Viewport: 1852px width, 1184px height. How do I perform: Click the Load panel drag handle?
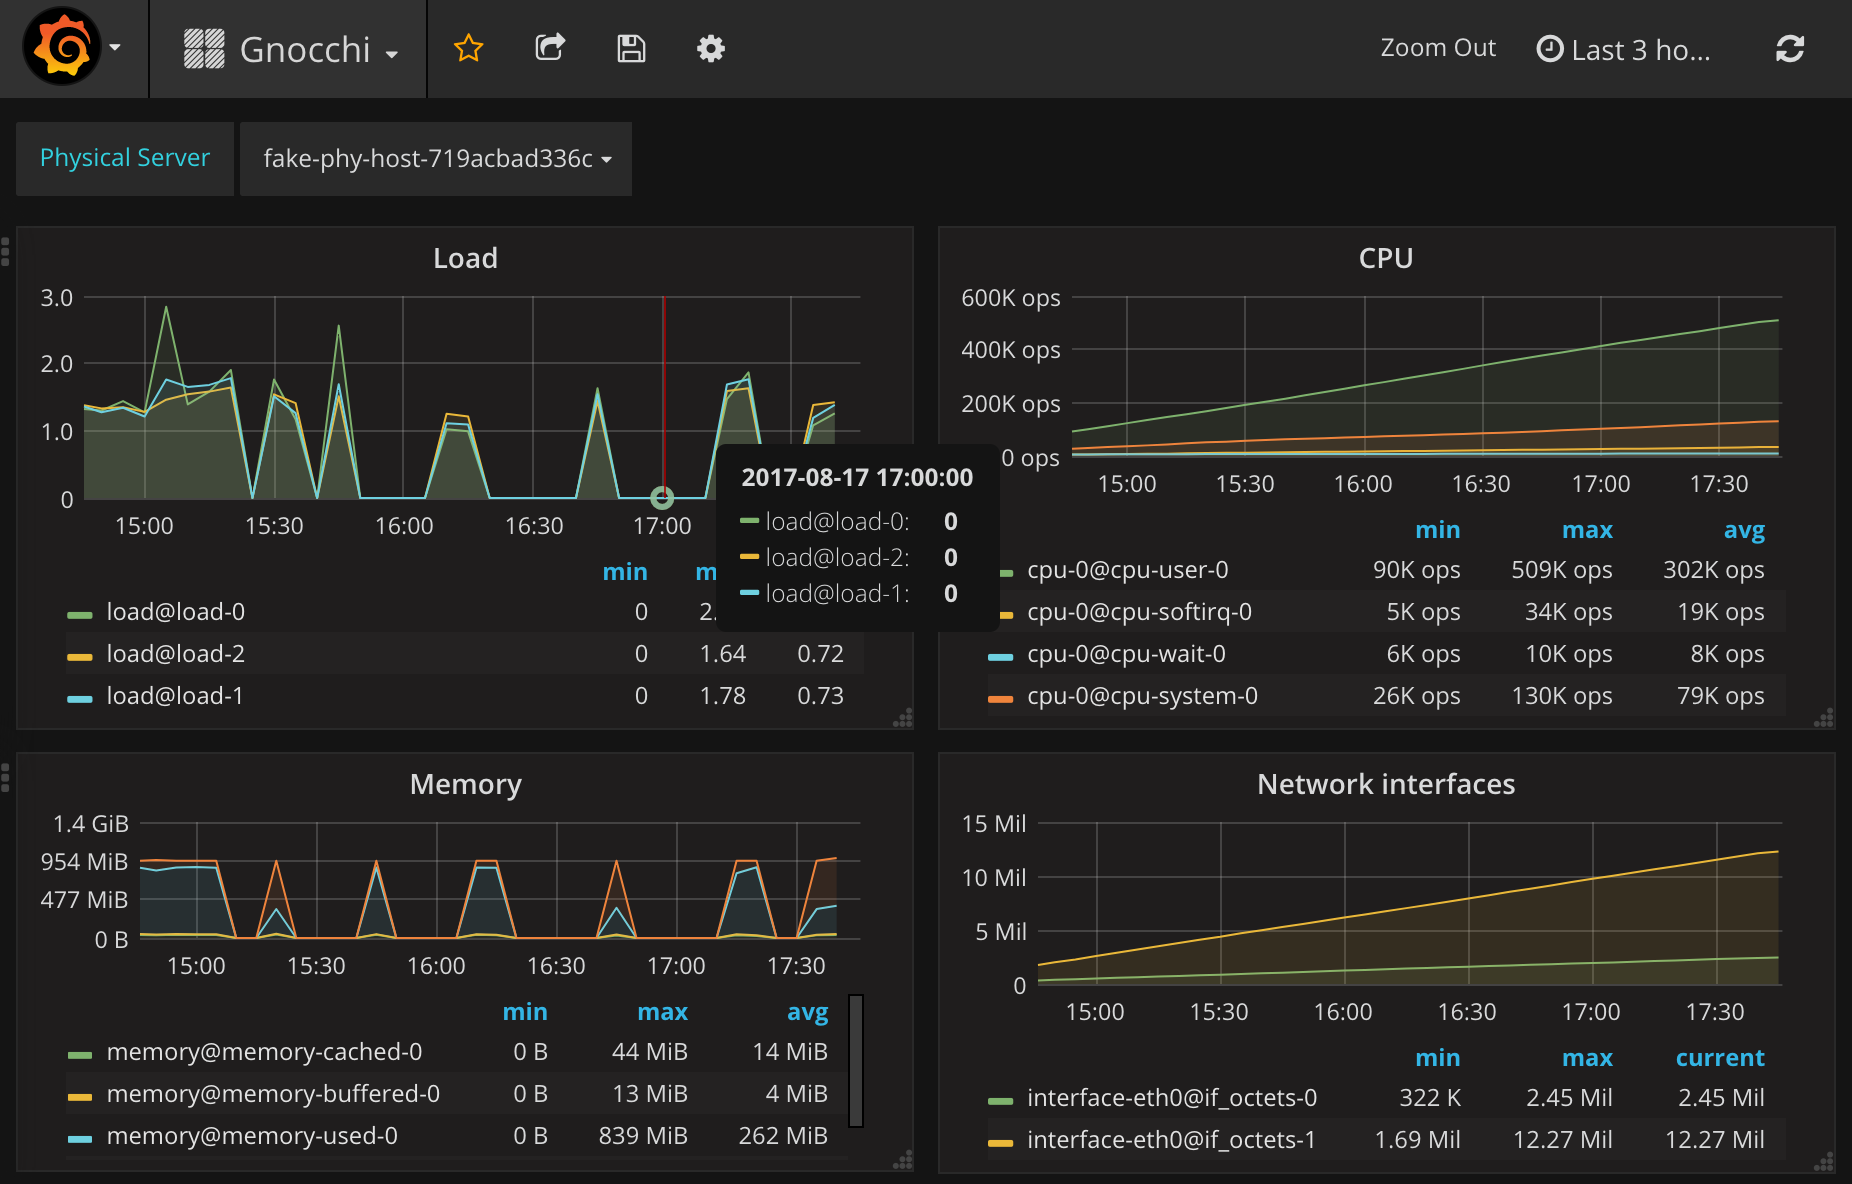(6, 250)
